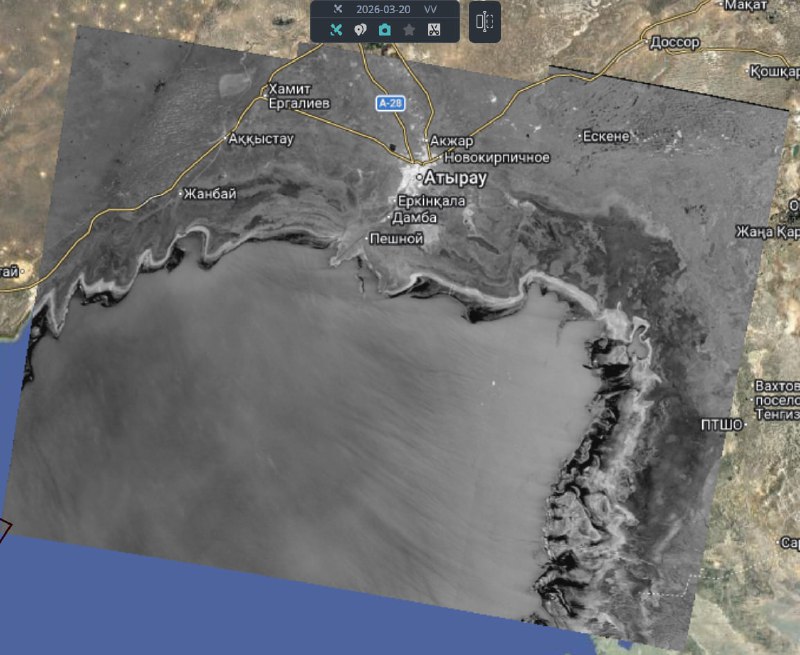The image size is (800, 655).
Task: Click the ПТШО label on map
Action: point(721,425)
